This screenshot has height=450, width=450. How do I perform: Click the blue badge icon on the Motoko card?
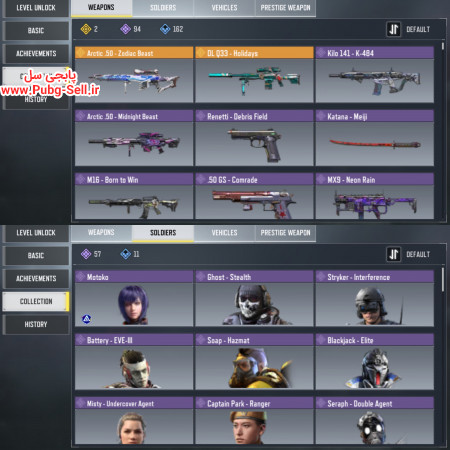pyautogui.click(x=86, y=319)
